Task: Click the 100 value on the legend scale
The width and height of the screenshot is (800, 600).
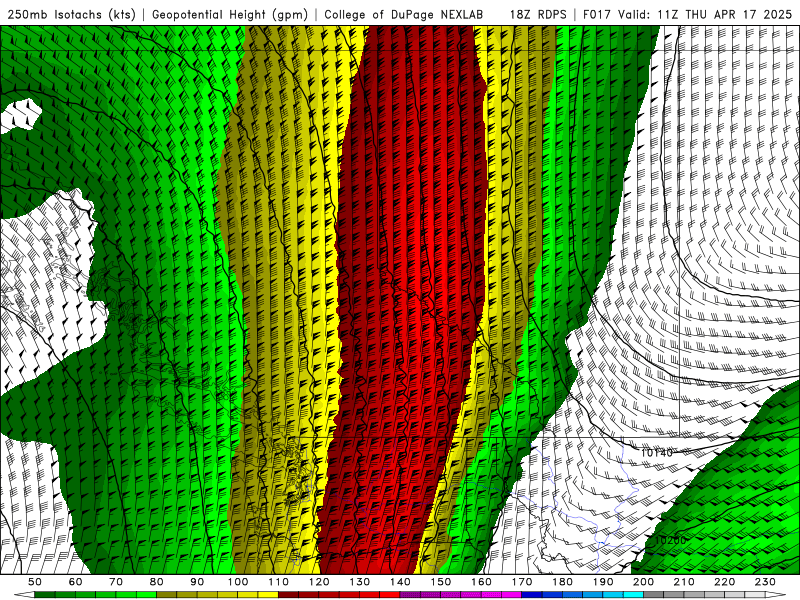Action: 238,582
